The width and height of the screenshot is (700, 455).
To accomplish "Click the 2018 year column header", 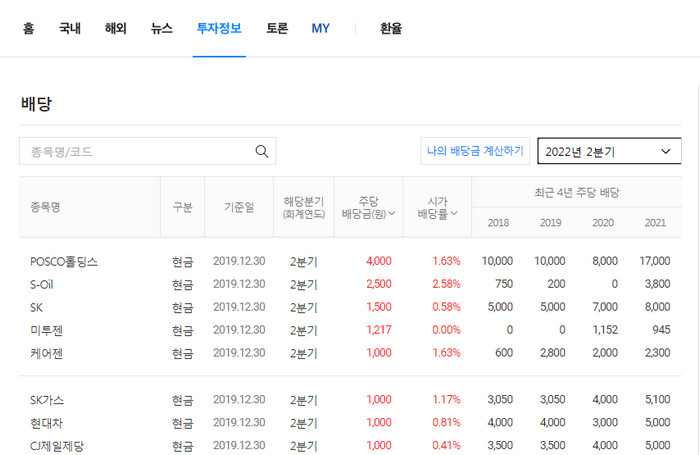I will click(x=498, y=222).
